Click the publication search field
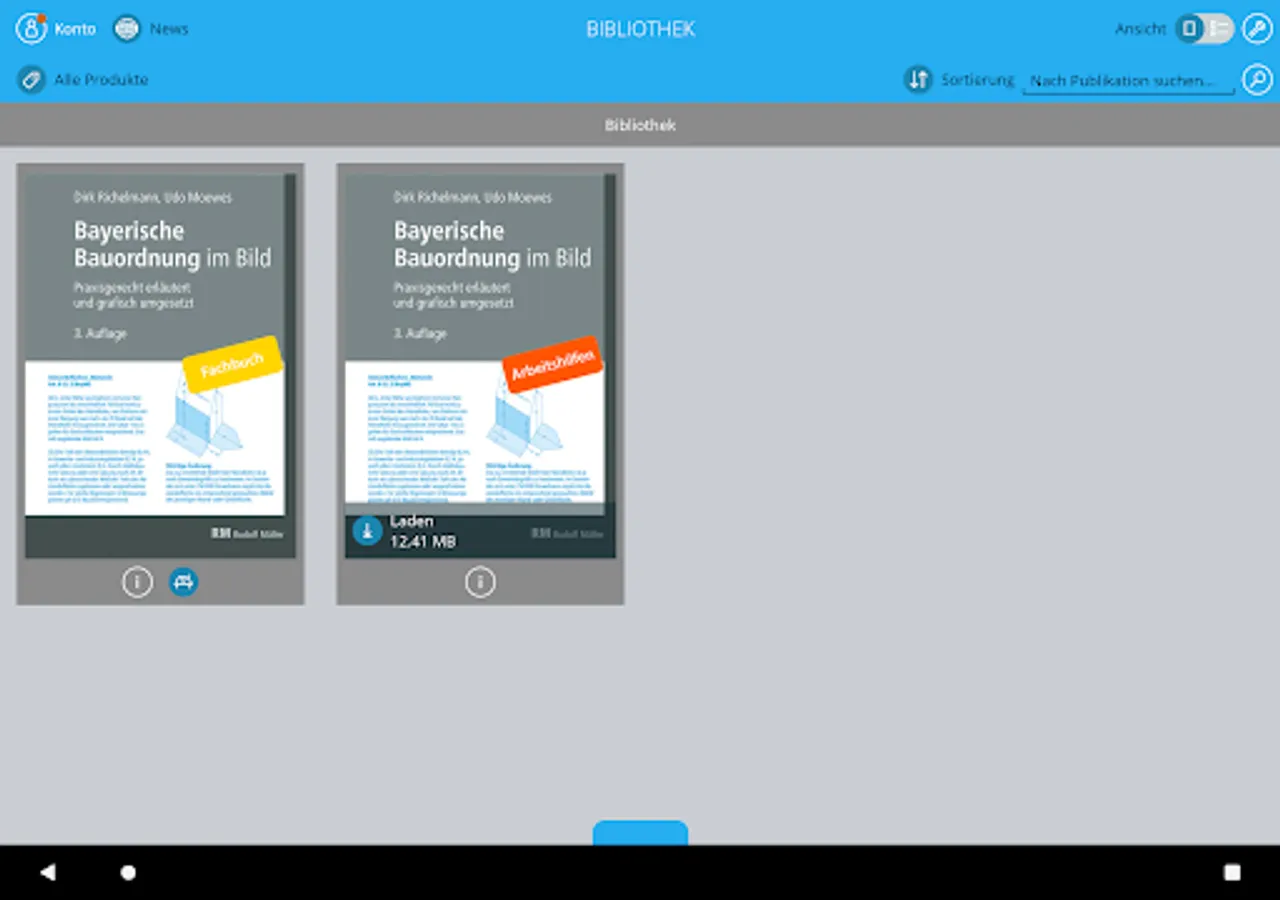 (x=1128, y=80)
